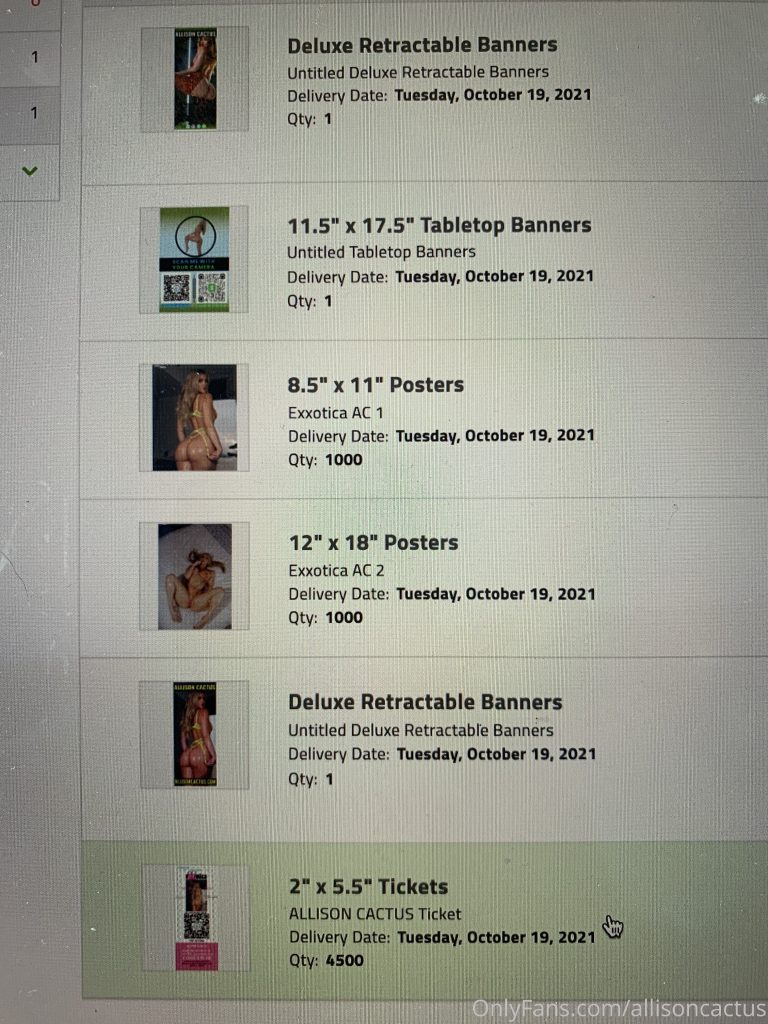Select the Untitled Tabletop Banners job name
This screenshot has height=1024, width=768.
coord(381,252)
